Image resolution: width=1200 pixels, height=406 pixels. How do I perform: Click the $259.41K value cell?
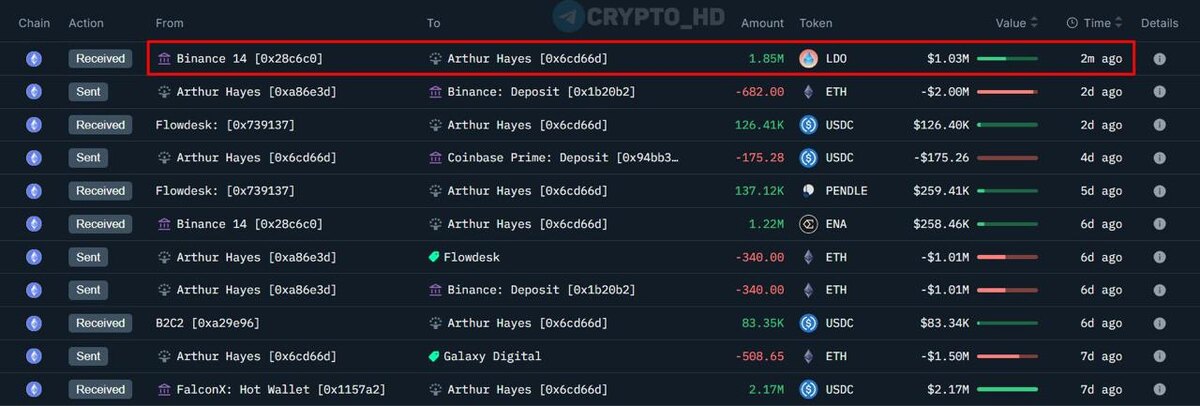(x=940, y=191)
